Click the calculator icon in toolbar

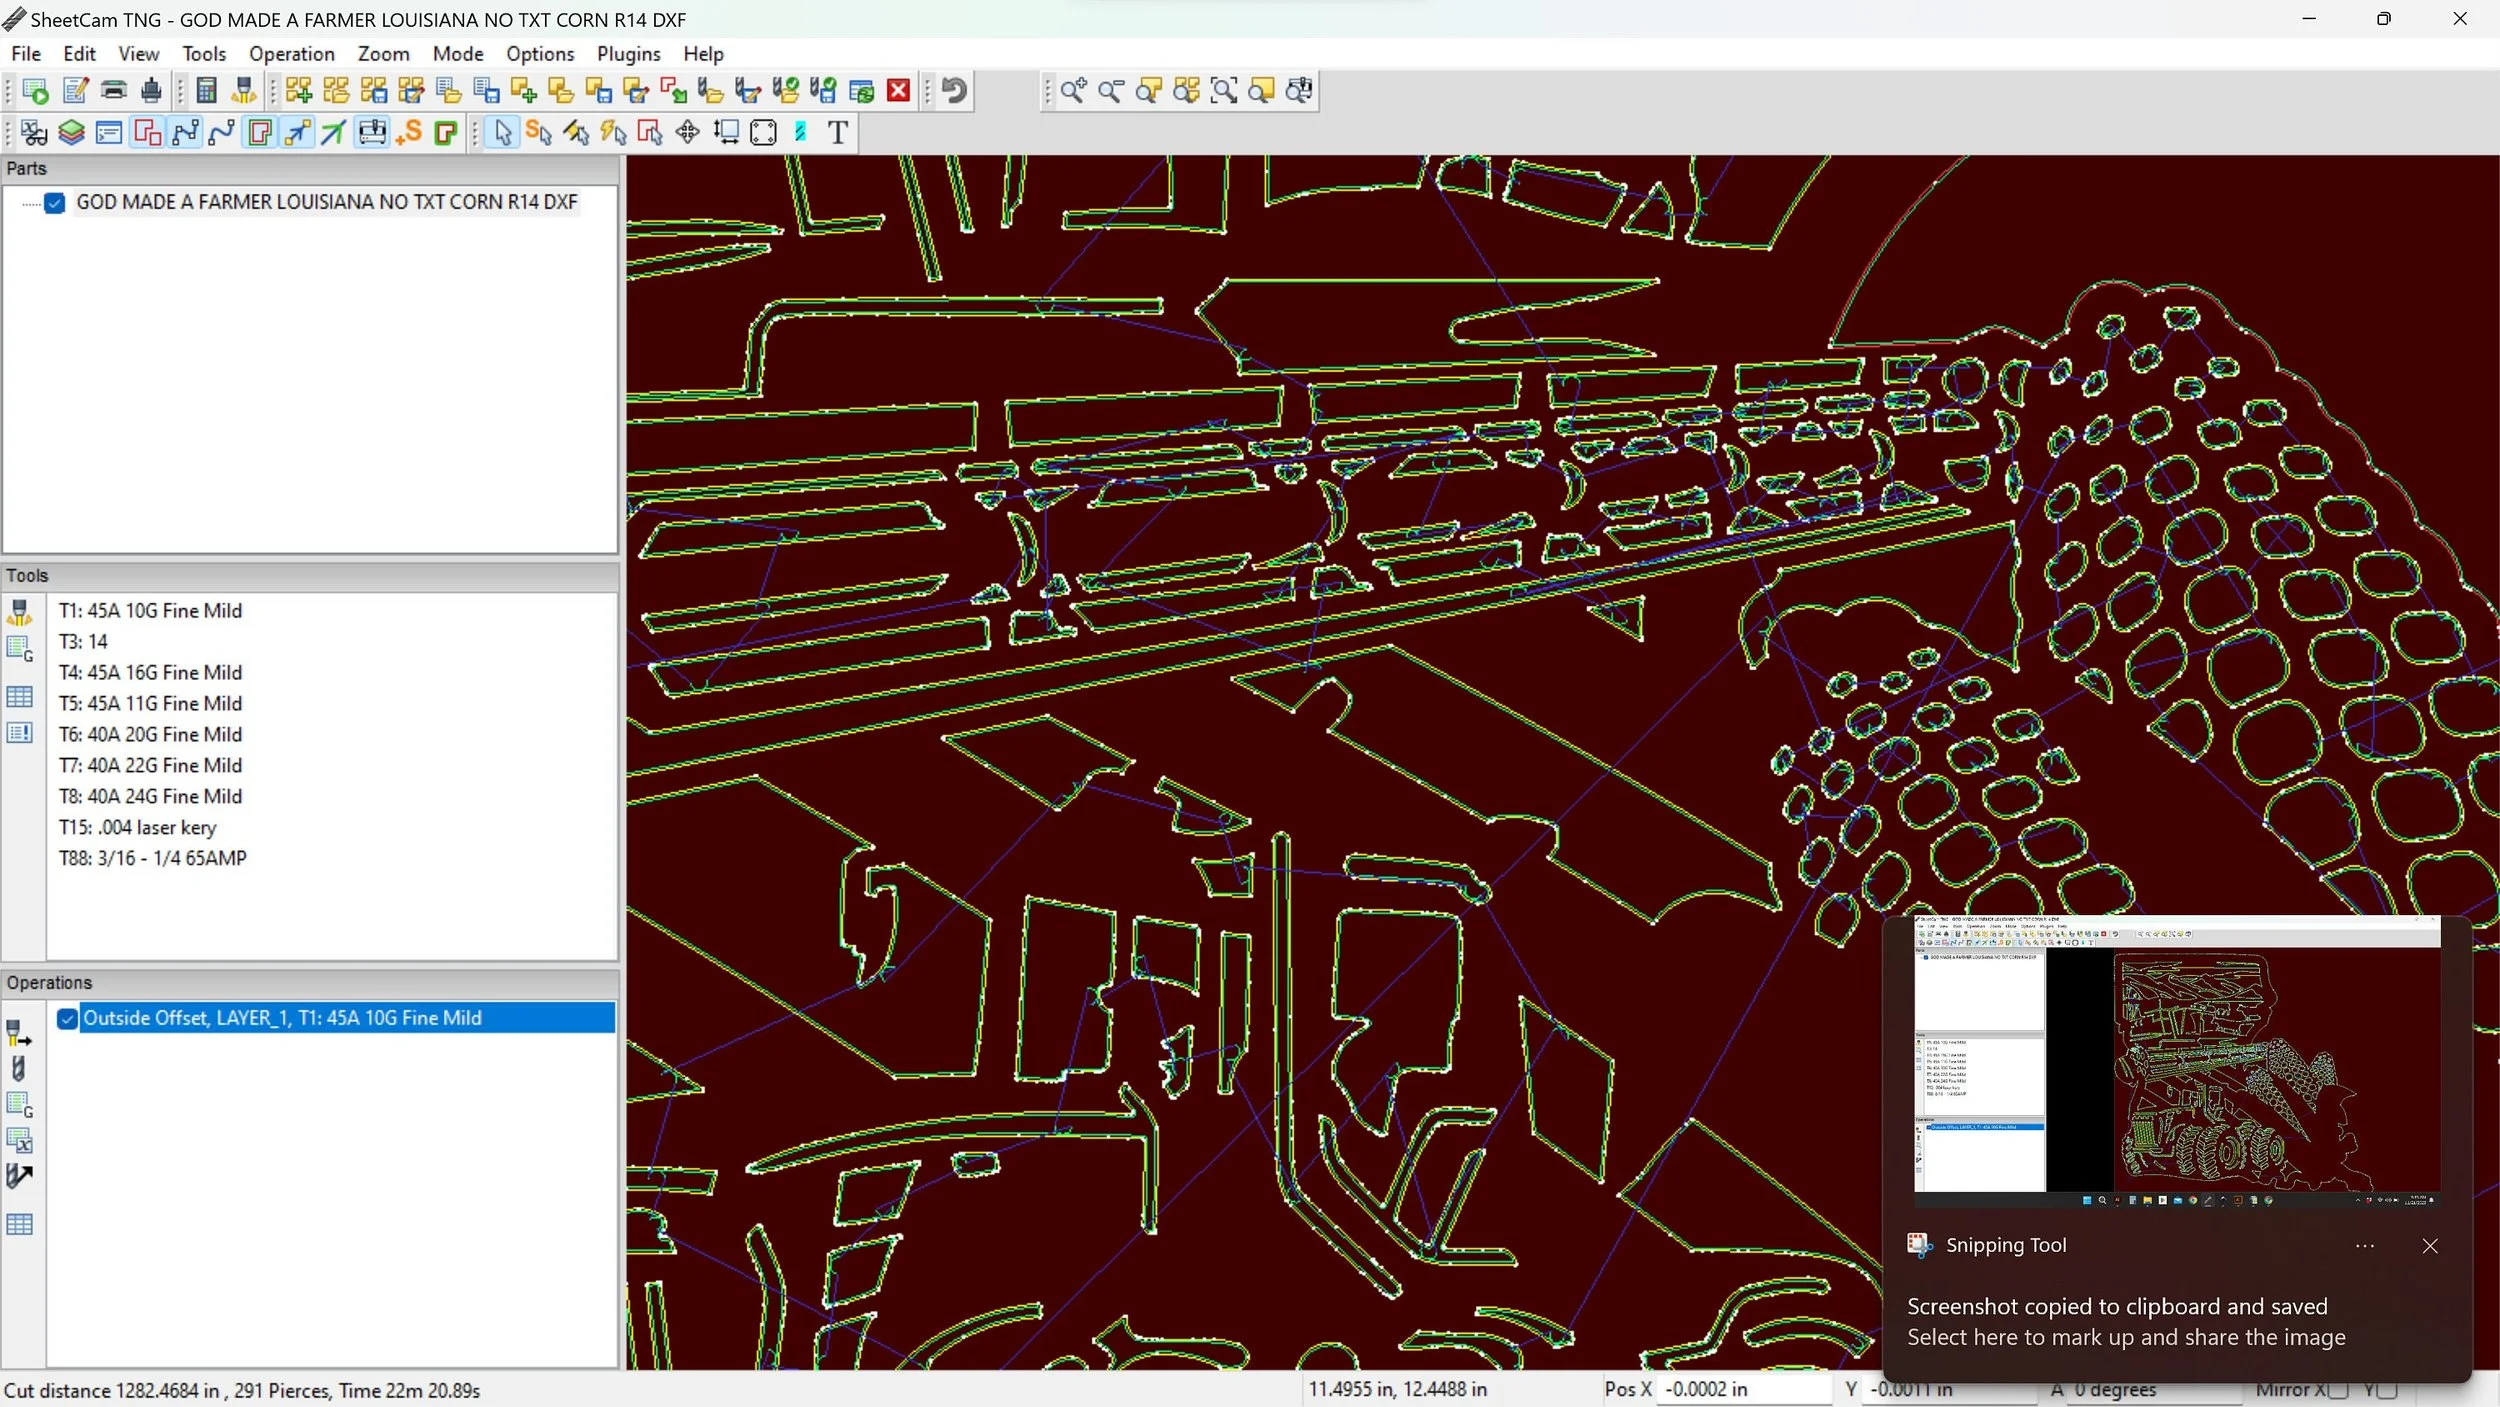[206, 91]
